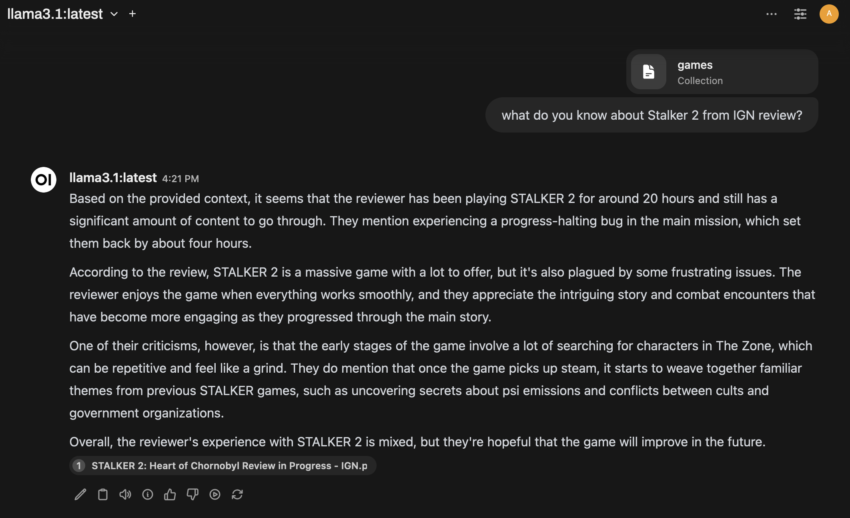Regenerate the response with refresh icon
850x518 pixels.
(x=237, y=494)
